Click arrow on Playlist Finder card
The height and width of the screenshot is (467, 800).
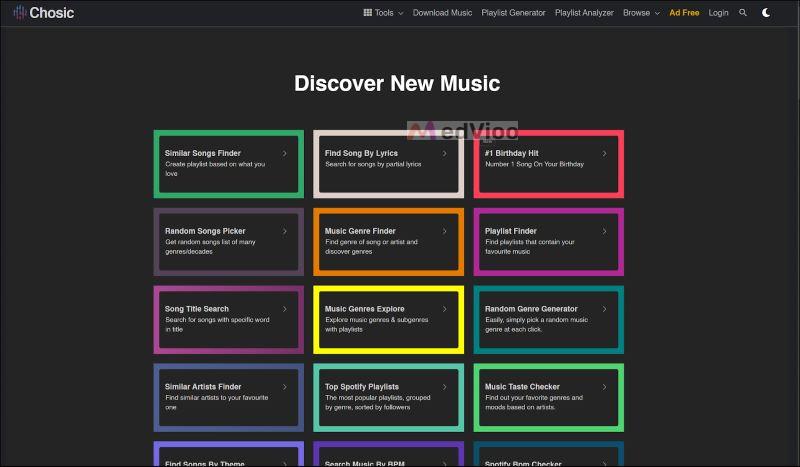605,231
